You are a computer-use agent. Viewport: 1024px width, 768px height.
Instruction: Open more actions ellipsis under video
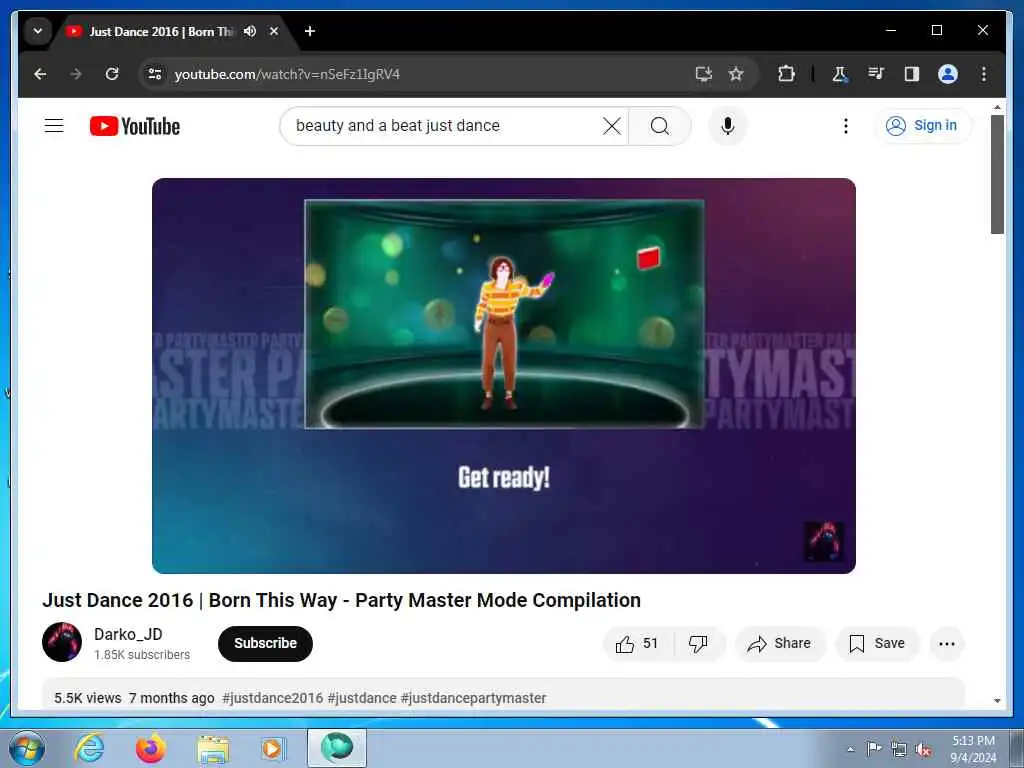[947, 643]
